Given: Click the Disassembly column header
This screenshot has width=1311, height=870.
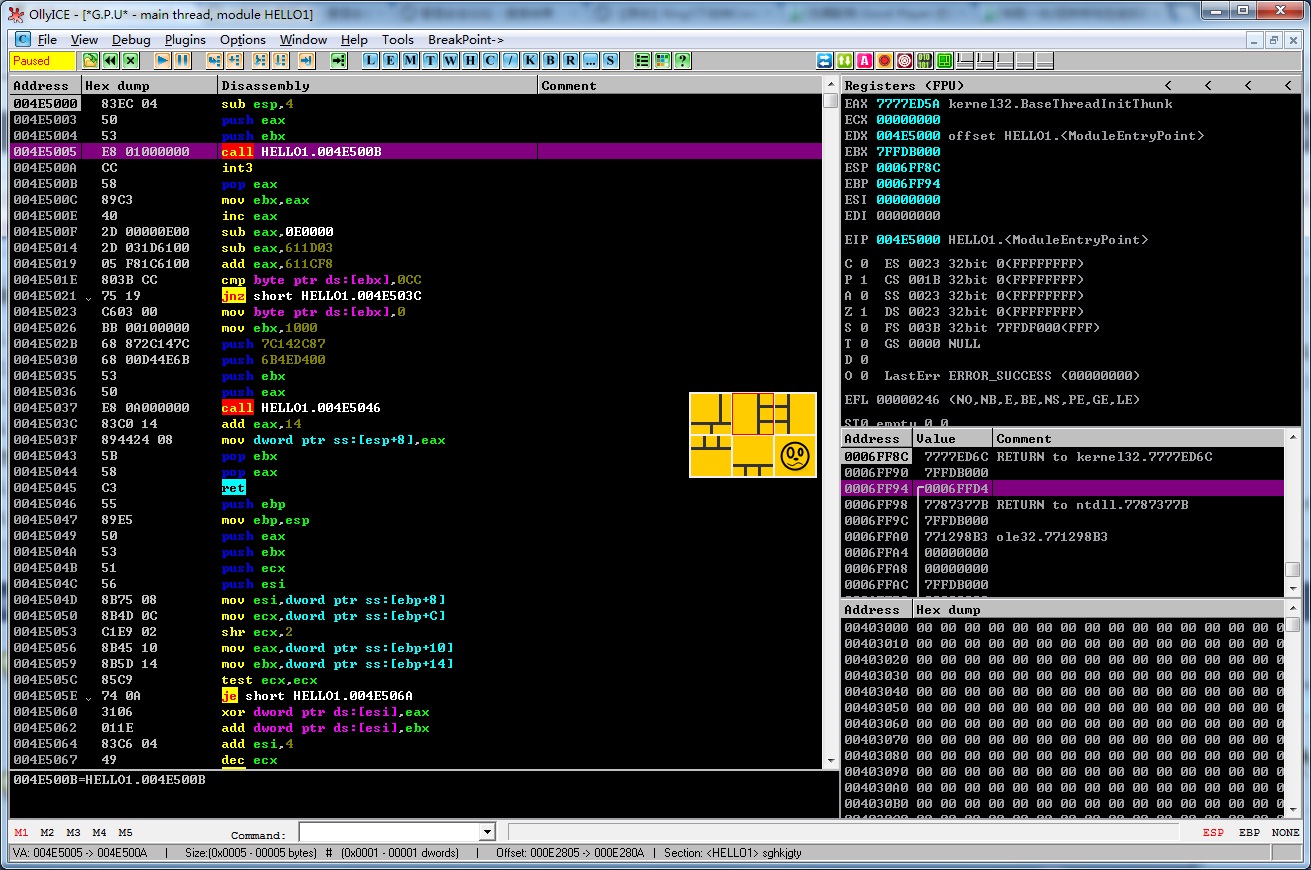Looking at the screenshot, I should pos(377,86).
